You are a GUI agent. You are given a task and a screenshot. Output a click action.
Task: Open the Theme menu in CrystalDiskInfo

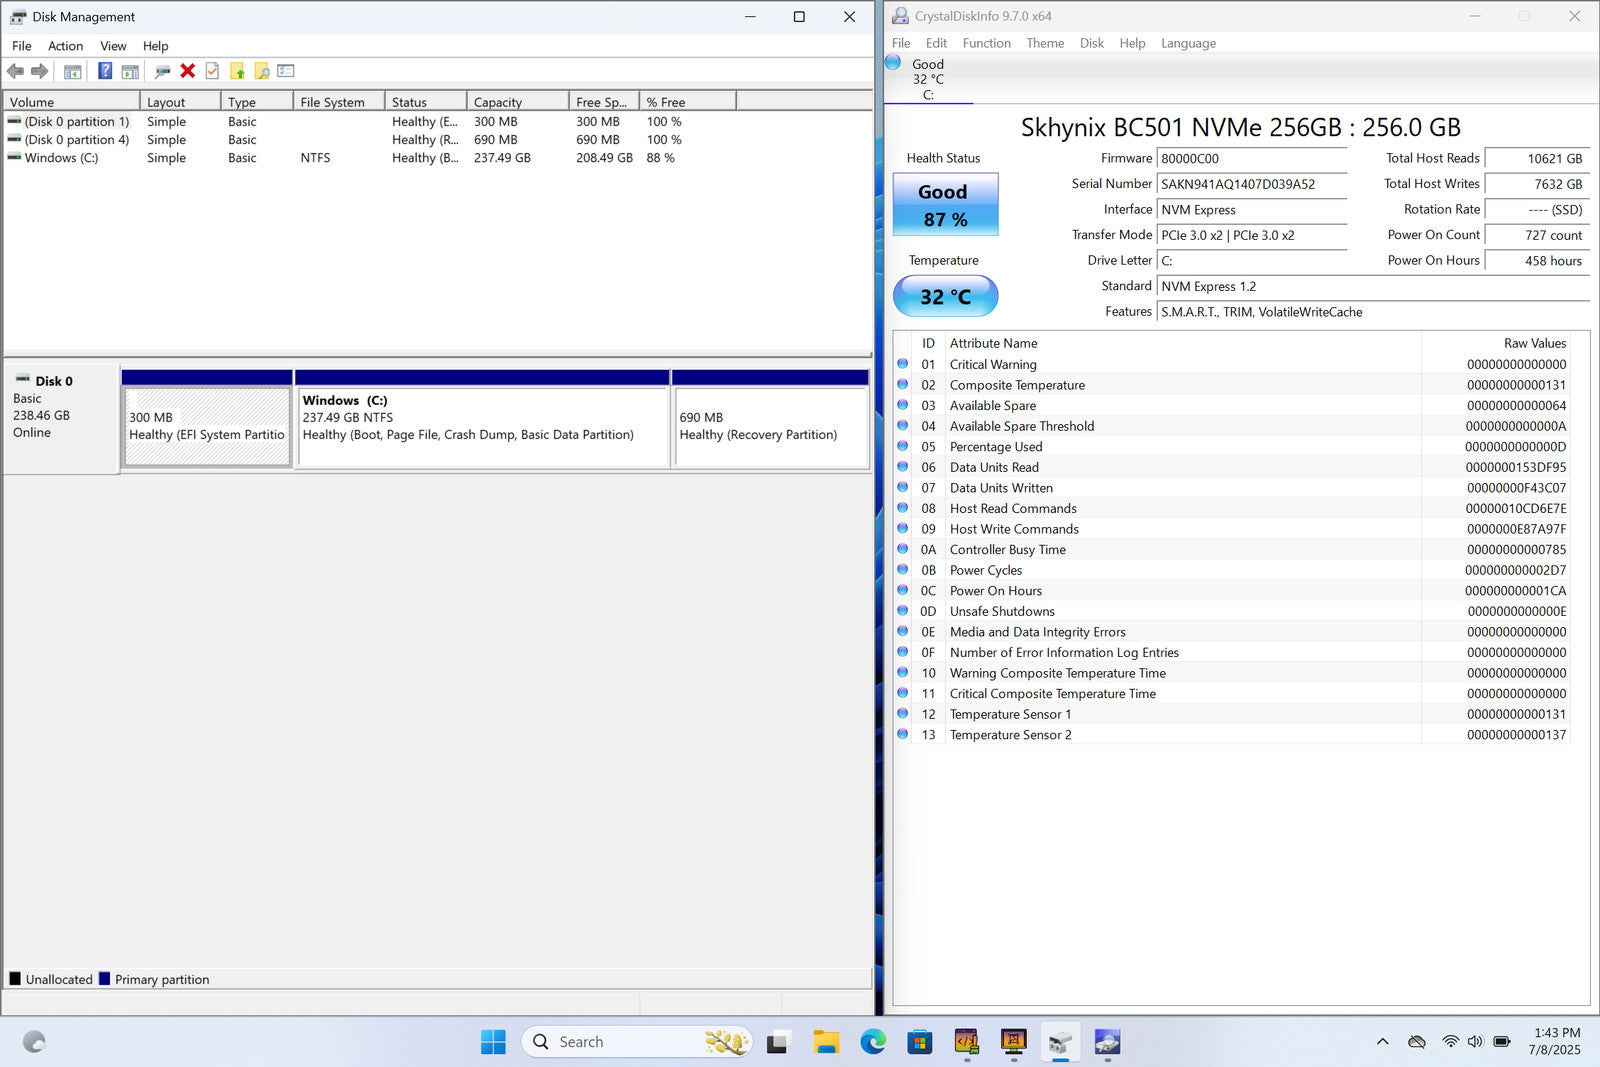(1044, 43)
